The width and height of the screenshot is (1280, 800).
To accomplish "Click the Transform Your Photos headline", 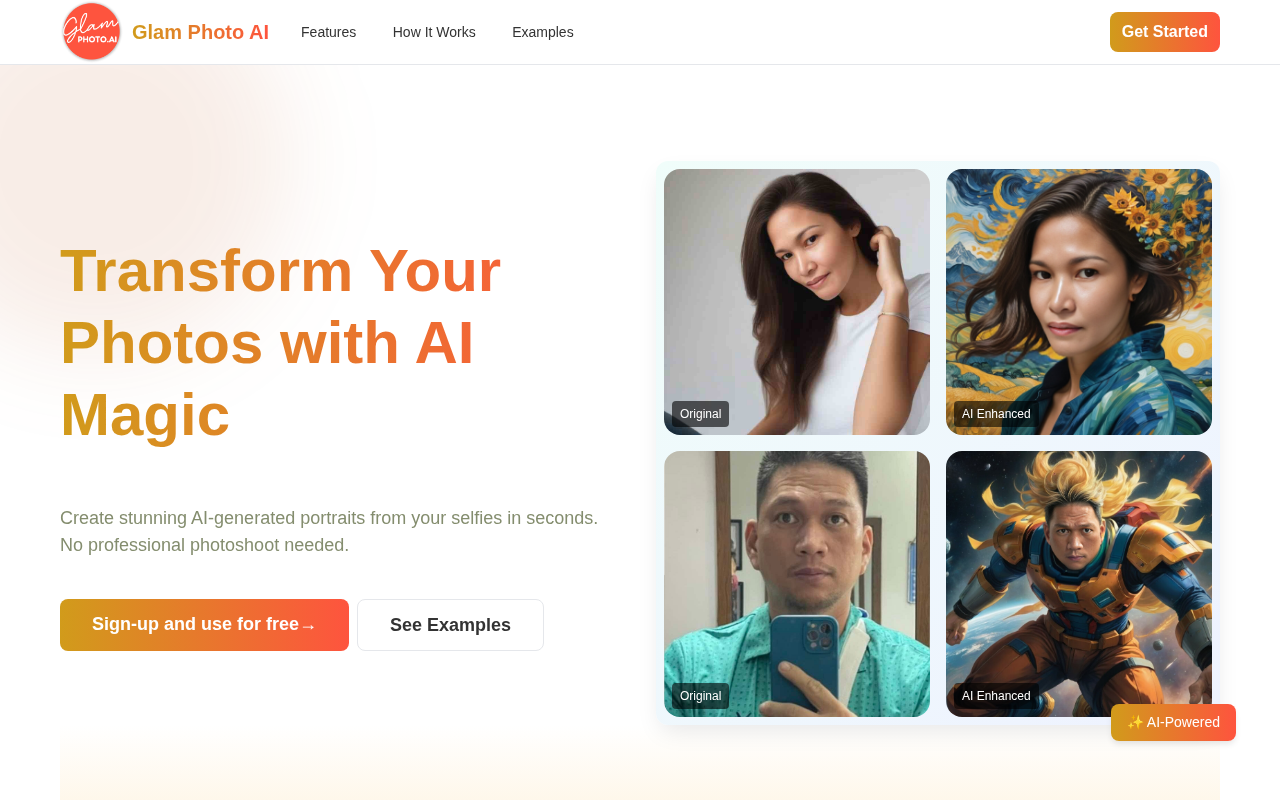I will click(x=281, y=342).
